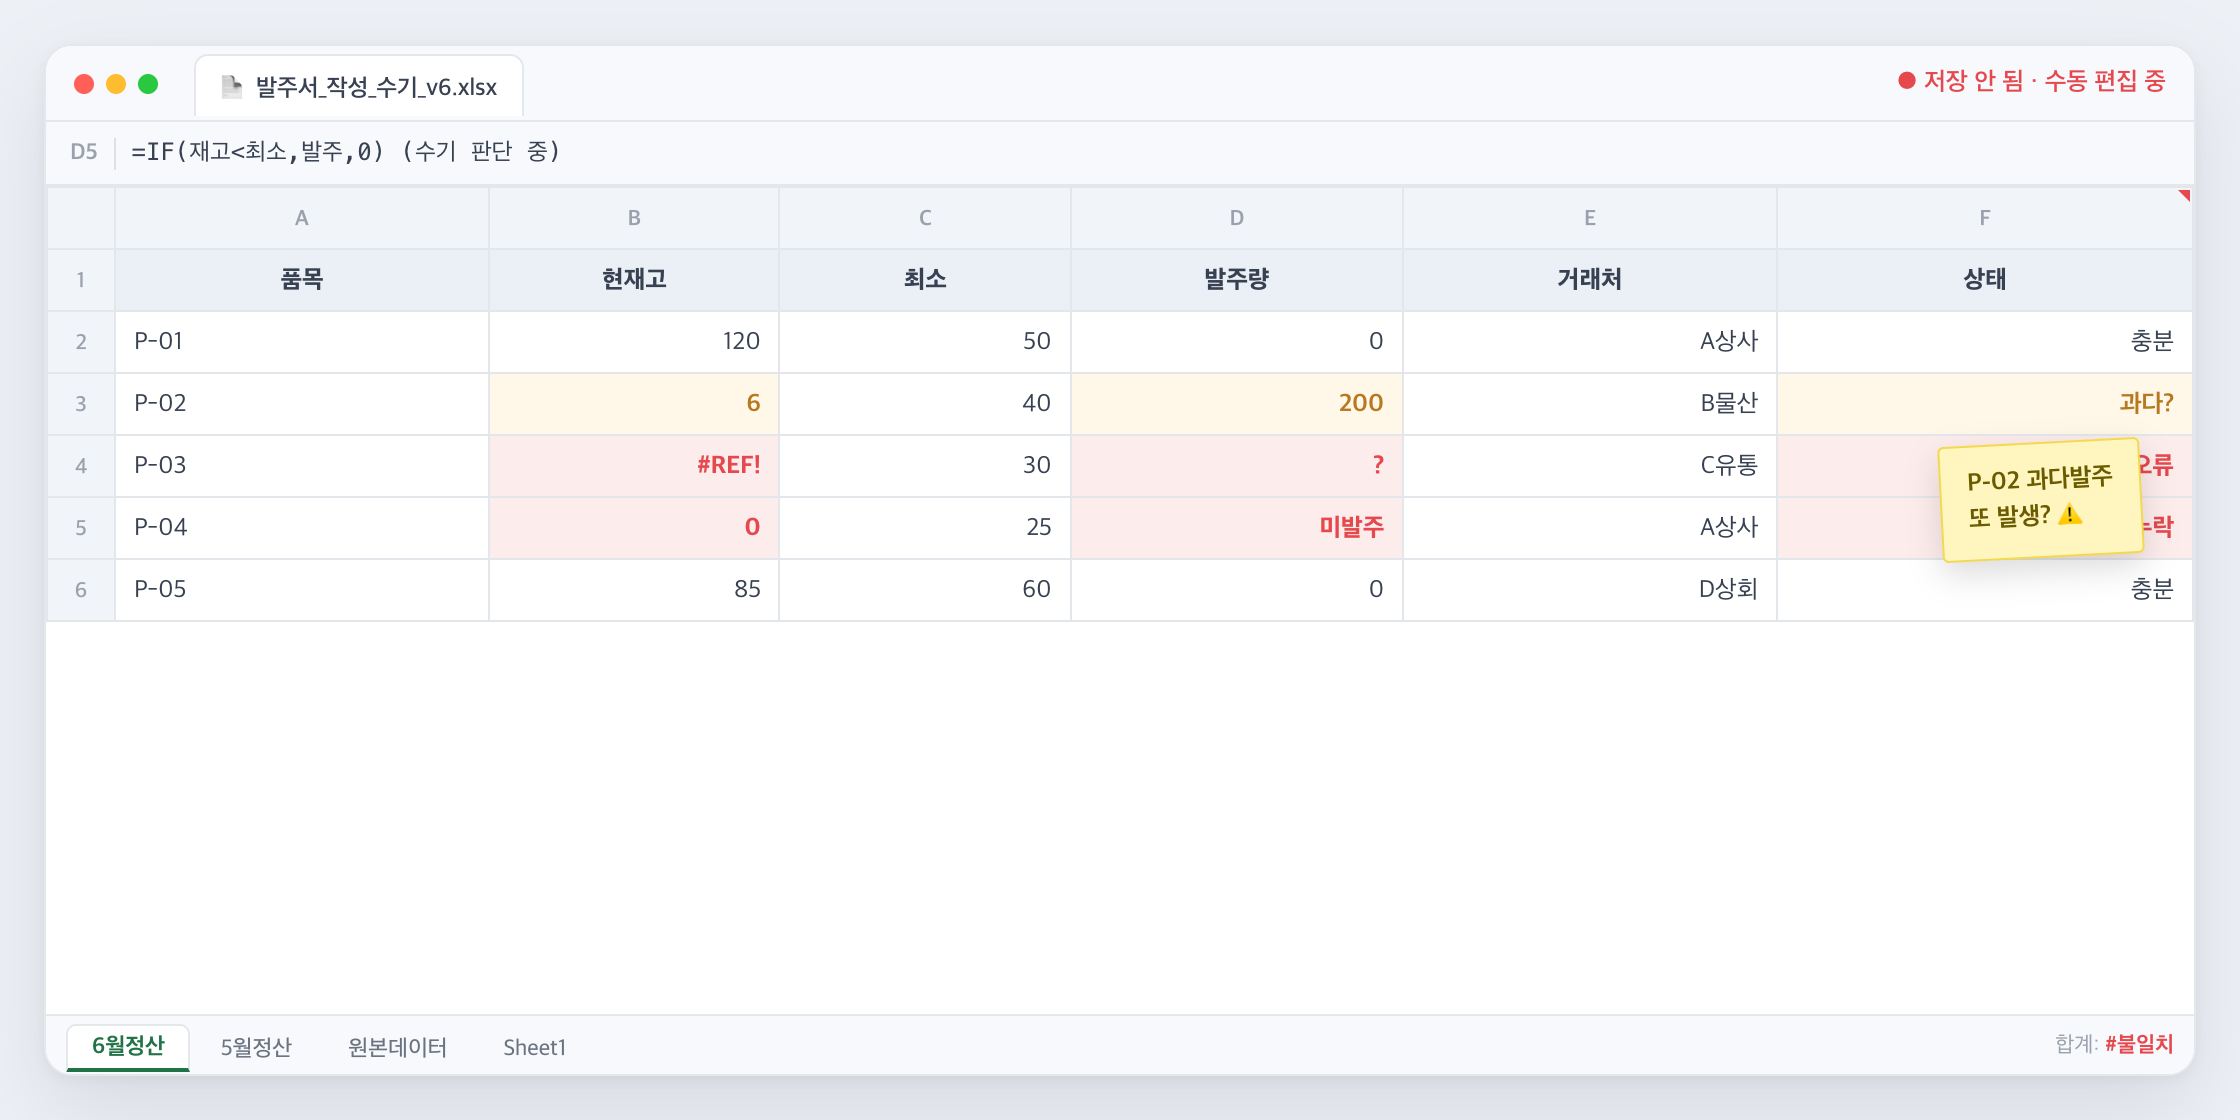Click the C유통 supplier cell
The width and height of the screenshot is (2240, 1120).
coord(1590,466)
